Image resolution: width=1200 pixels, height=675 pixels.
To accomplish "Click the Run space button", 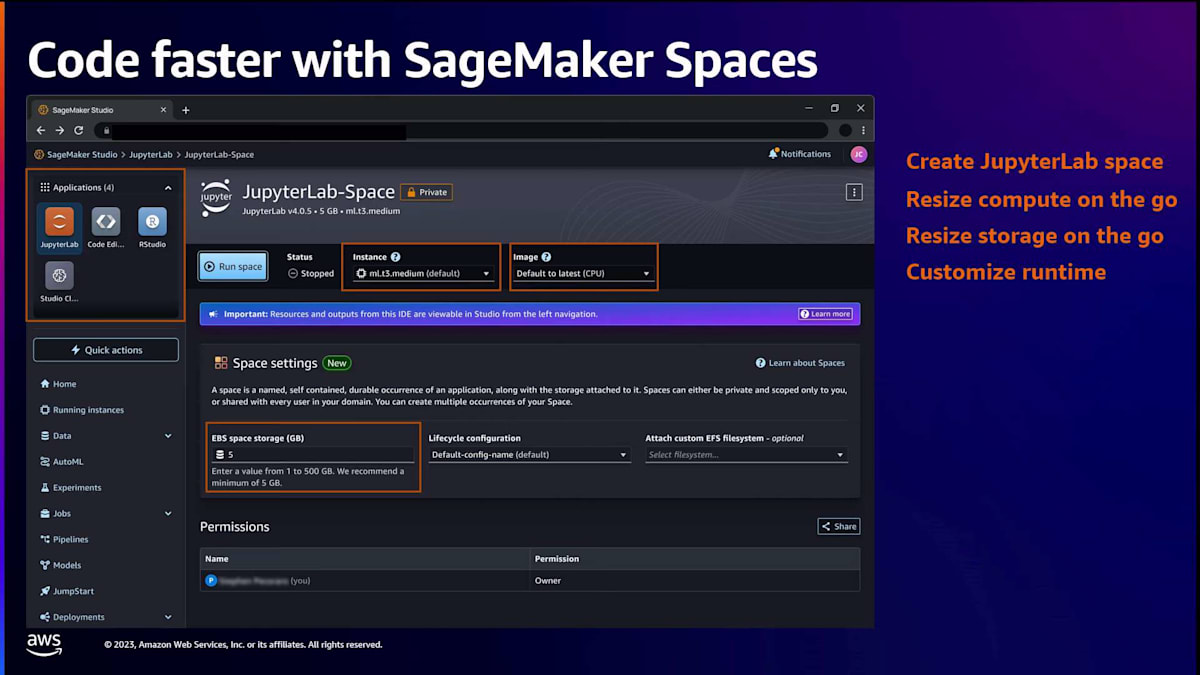I will tap(233, 267).
